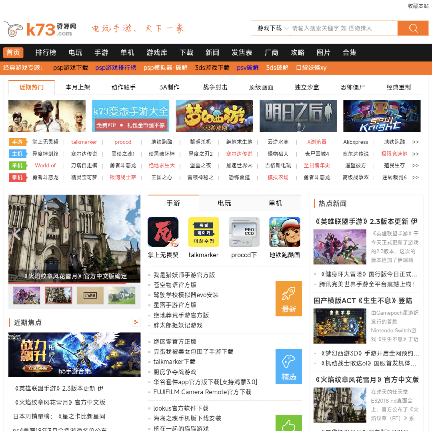The image size is (432, 431).
Task: Open 电玩 in the black navigation bar
Action: [x=75, y=52]
